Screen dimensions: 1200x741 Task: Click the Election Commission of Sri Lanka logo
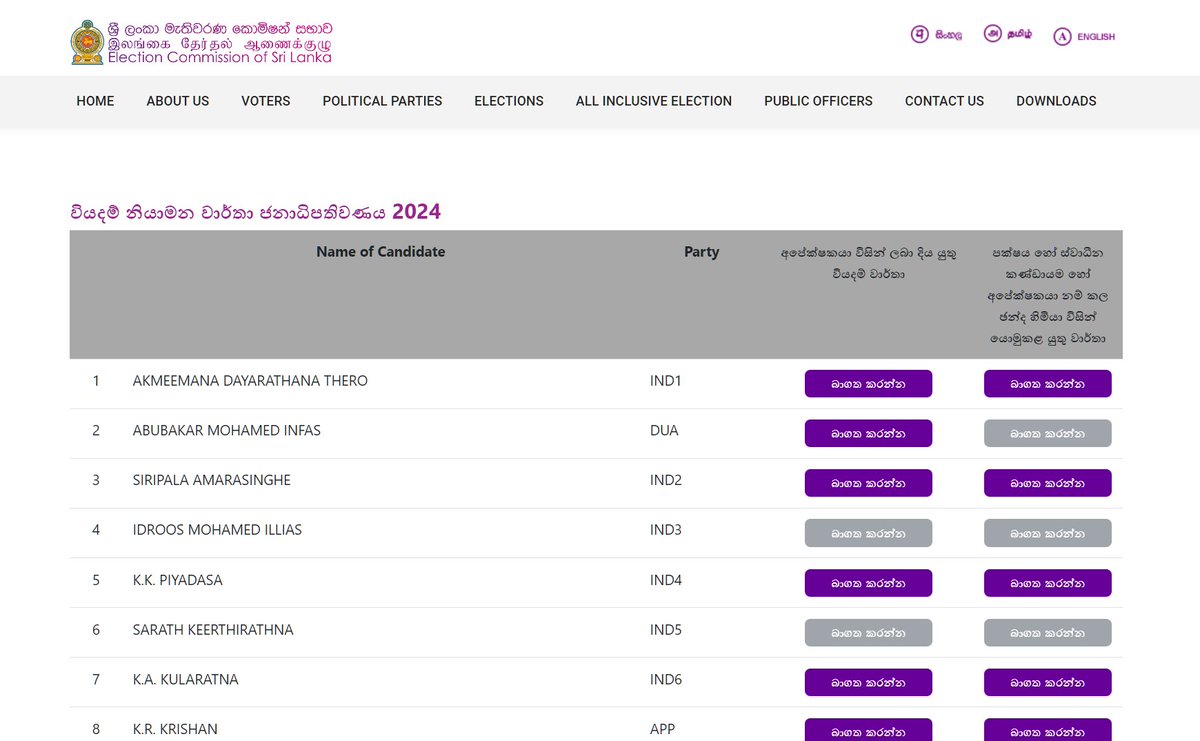click(x=201, y=43)
